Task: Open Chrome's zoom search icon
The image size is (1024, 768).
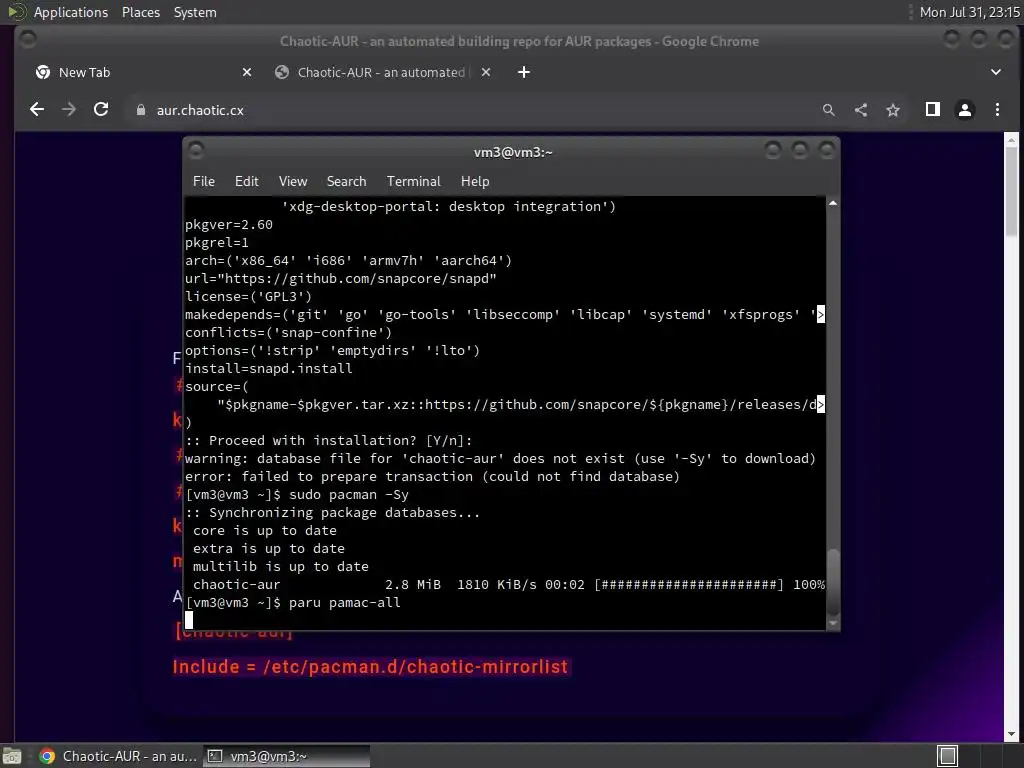Action: click(829, 110)
